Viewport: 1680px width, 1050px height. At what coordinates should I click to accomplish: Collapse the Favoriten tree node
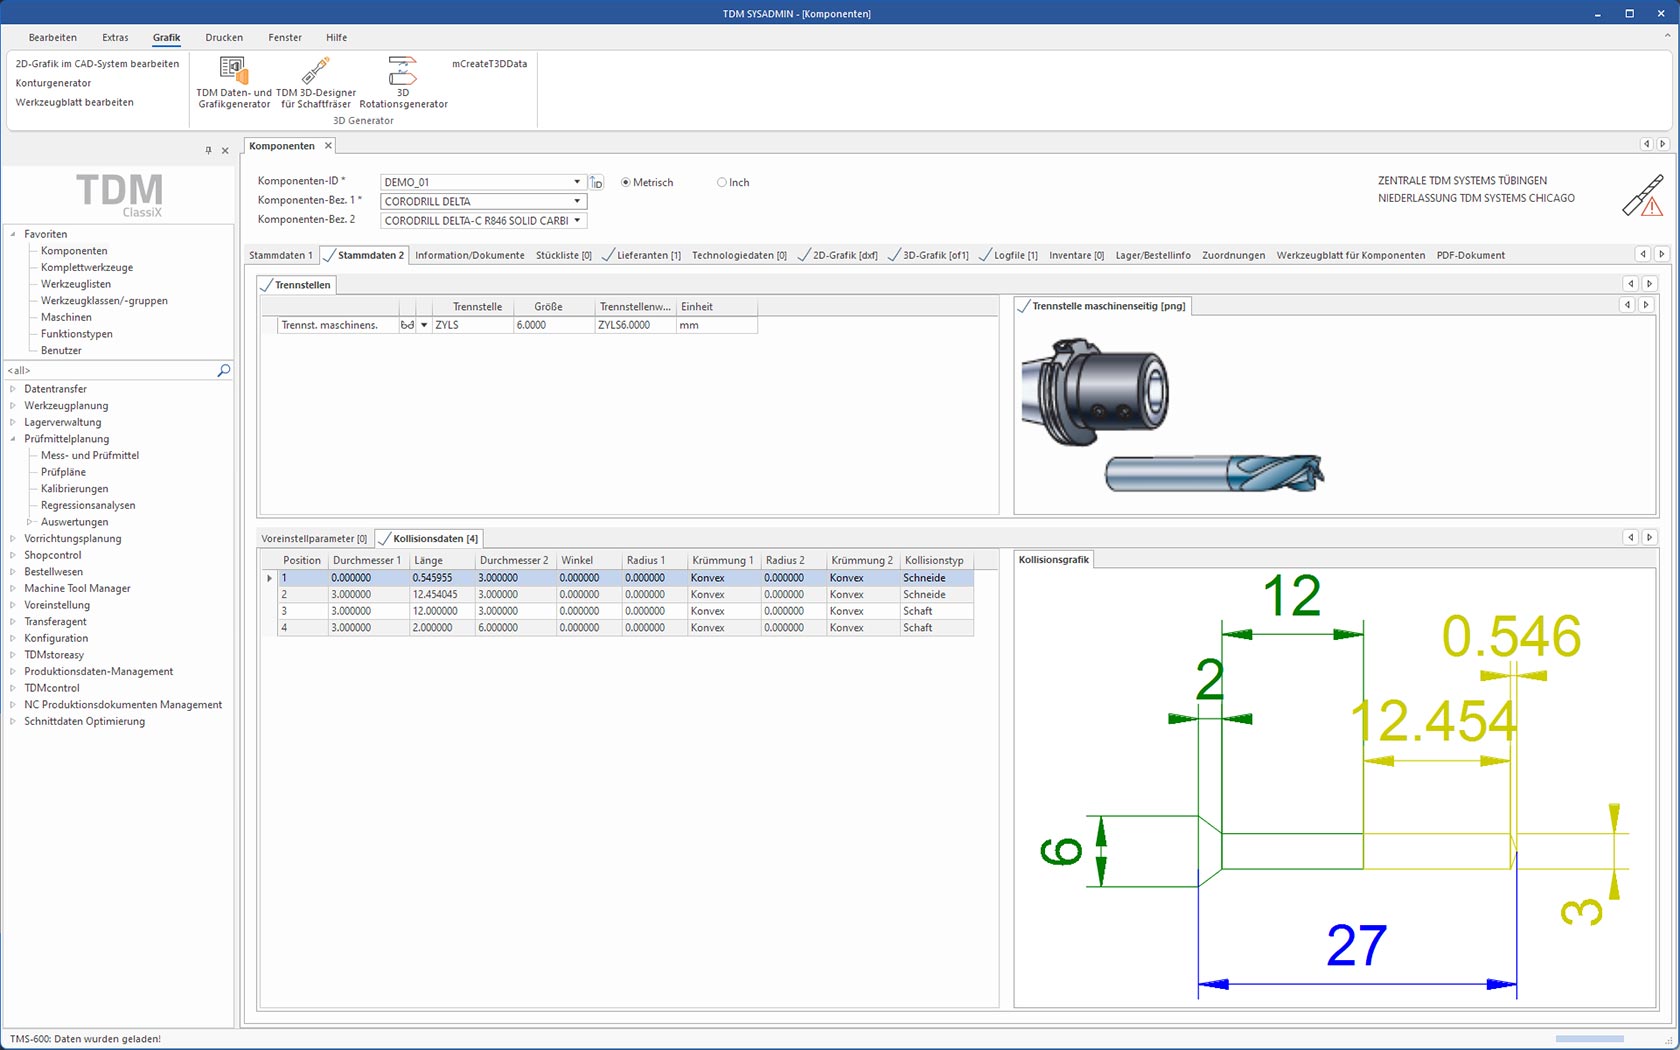13,234
